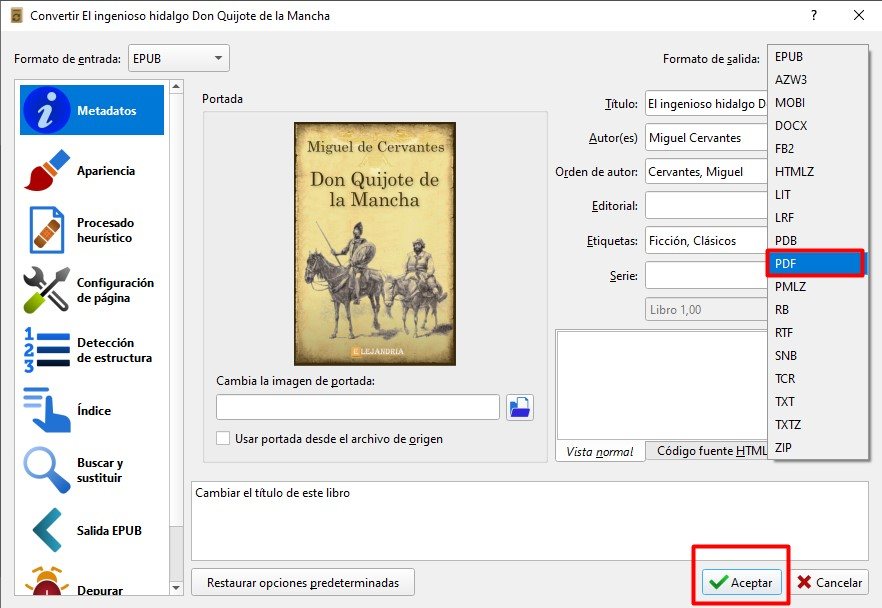
Task: Switch to the Vista normal tab
Action: (x=600, y=451)
